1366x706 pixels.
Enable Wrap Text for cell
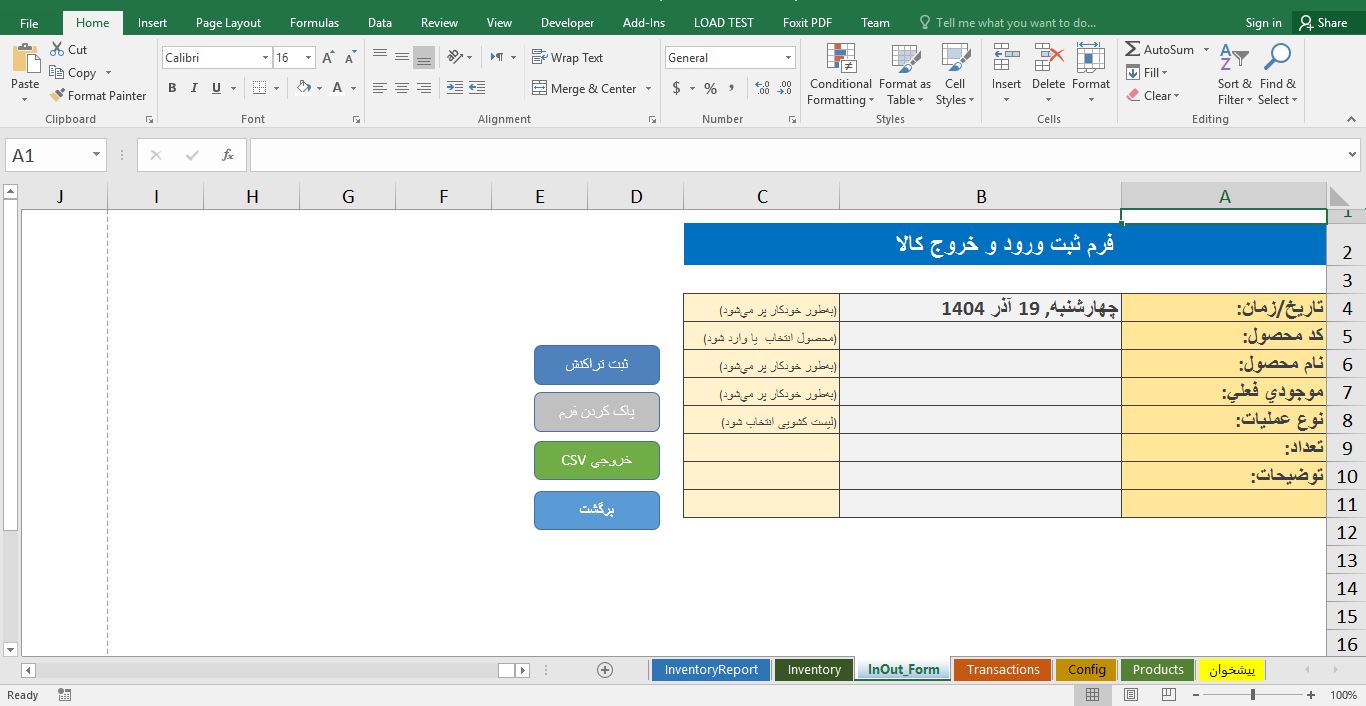pos(567,57)
